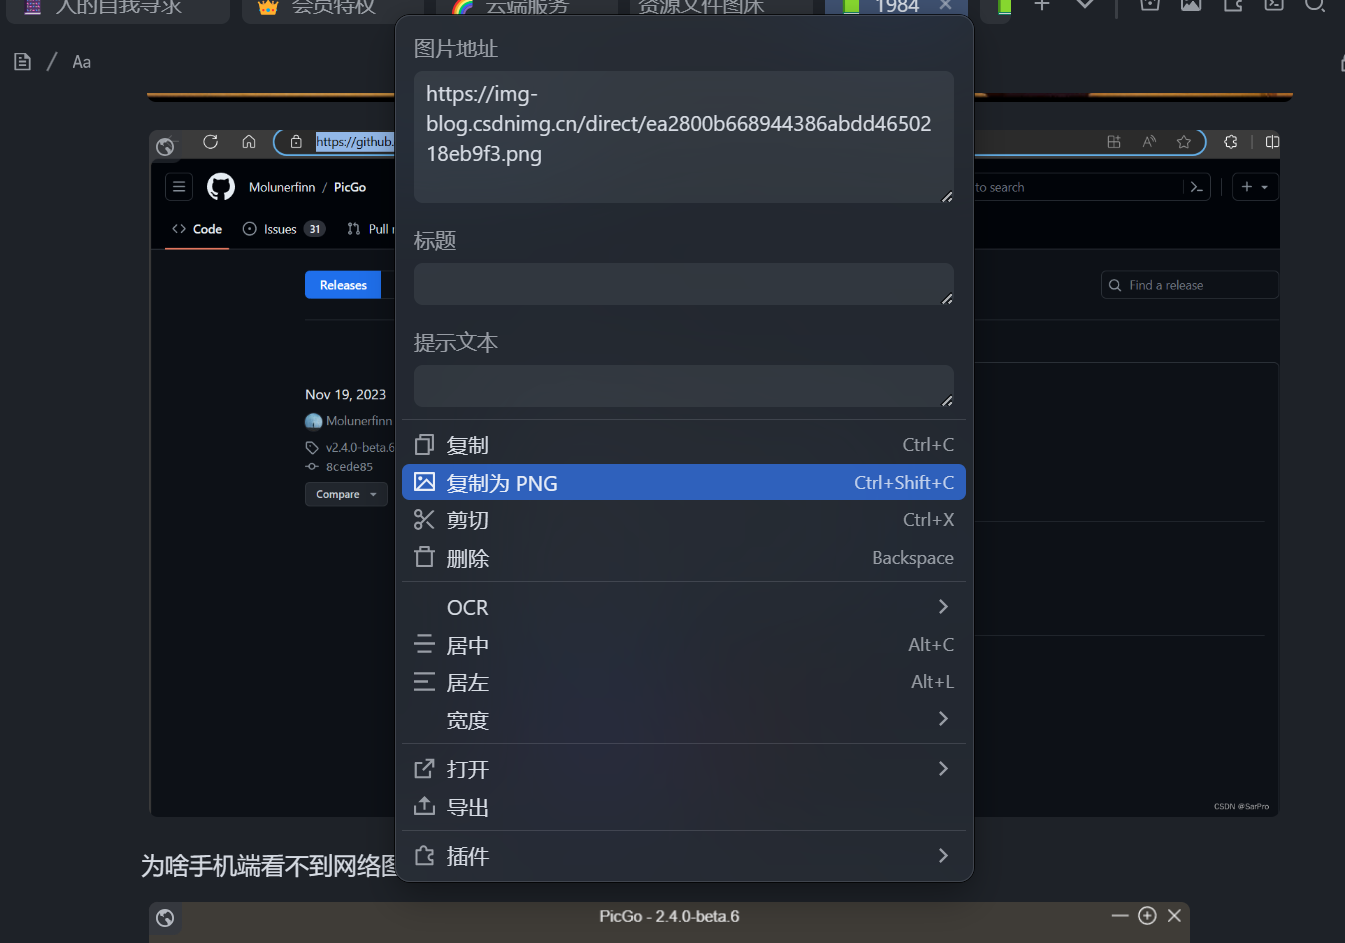The height and width of the screenshot is (943, 1345).
Task: Click into the 标题 input field
Action: 683,284
